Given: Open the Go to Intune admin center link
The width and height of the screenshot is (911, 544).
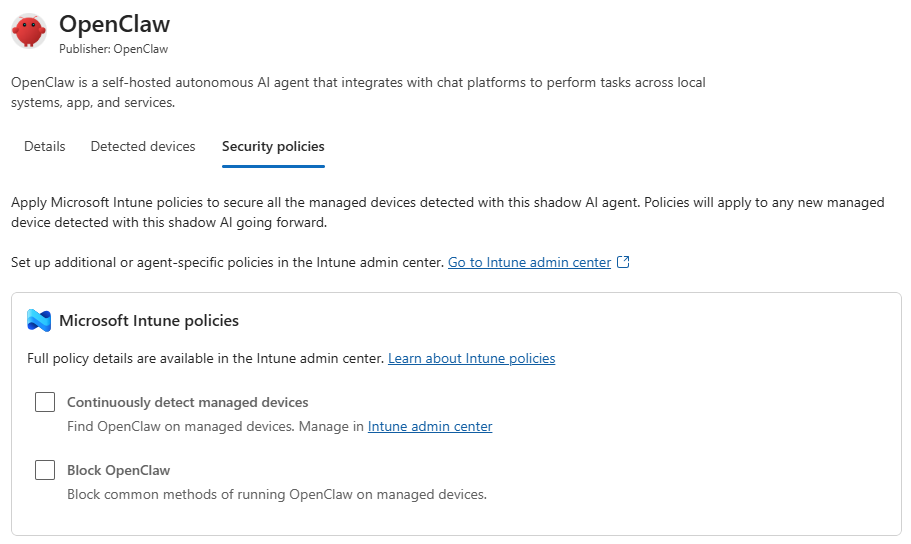Looking at the screenshot, I should (x=529, y=263).
